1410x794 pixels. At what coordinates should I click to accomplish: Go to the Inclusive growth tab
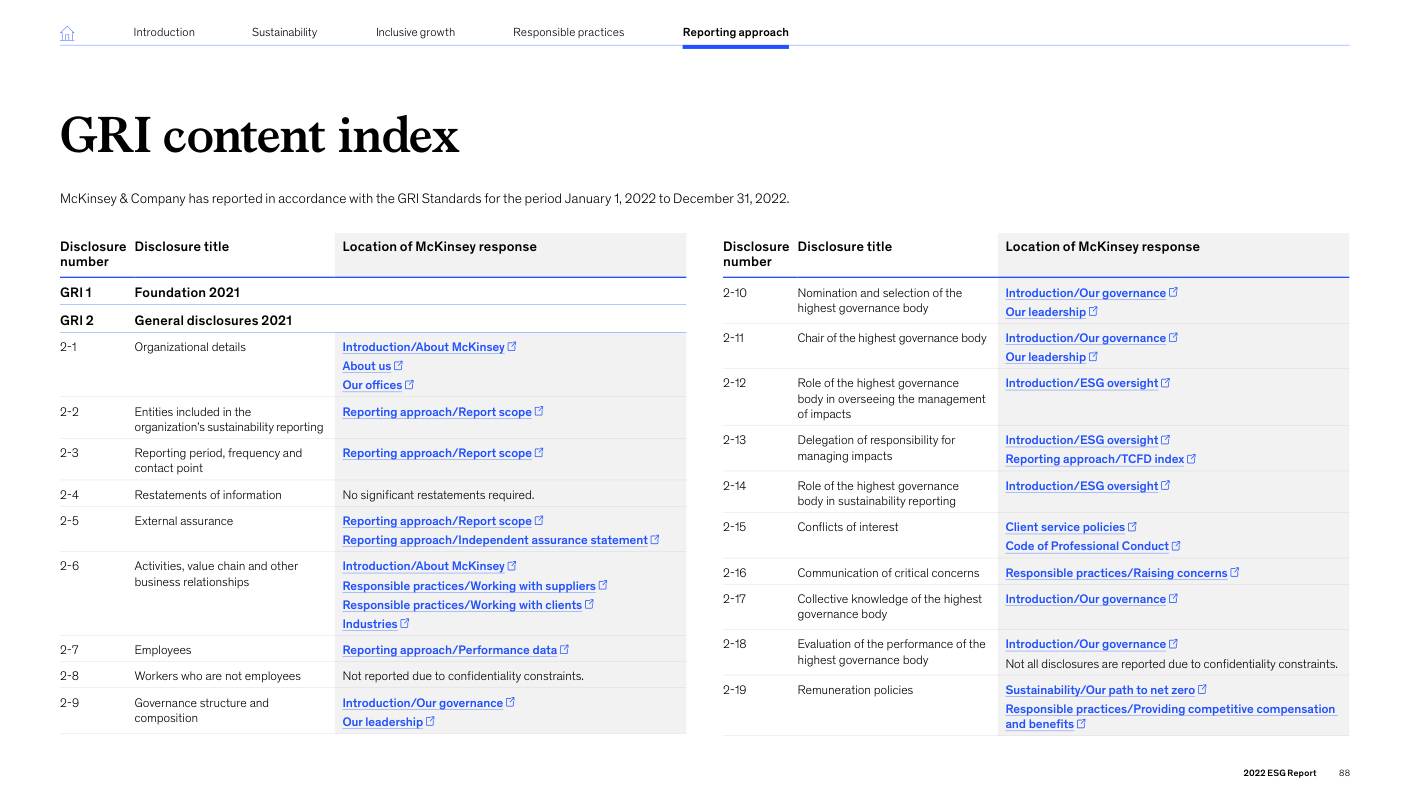[415, 32]
